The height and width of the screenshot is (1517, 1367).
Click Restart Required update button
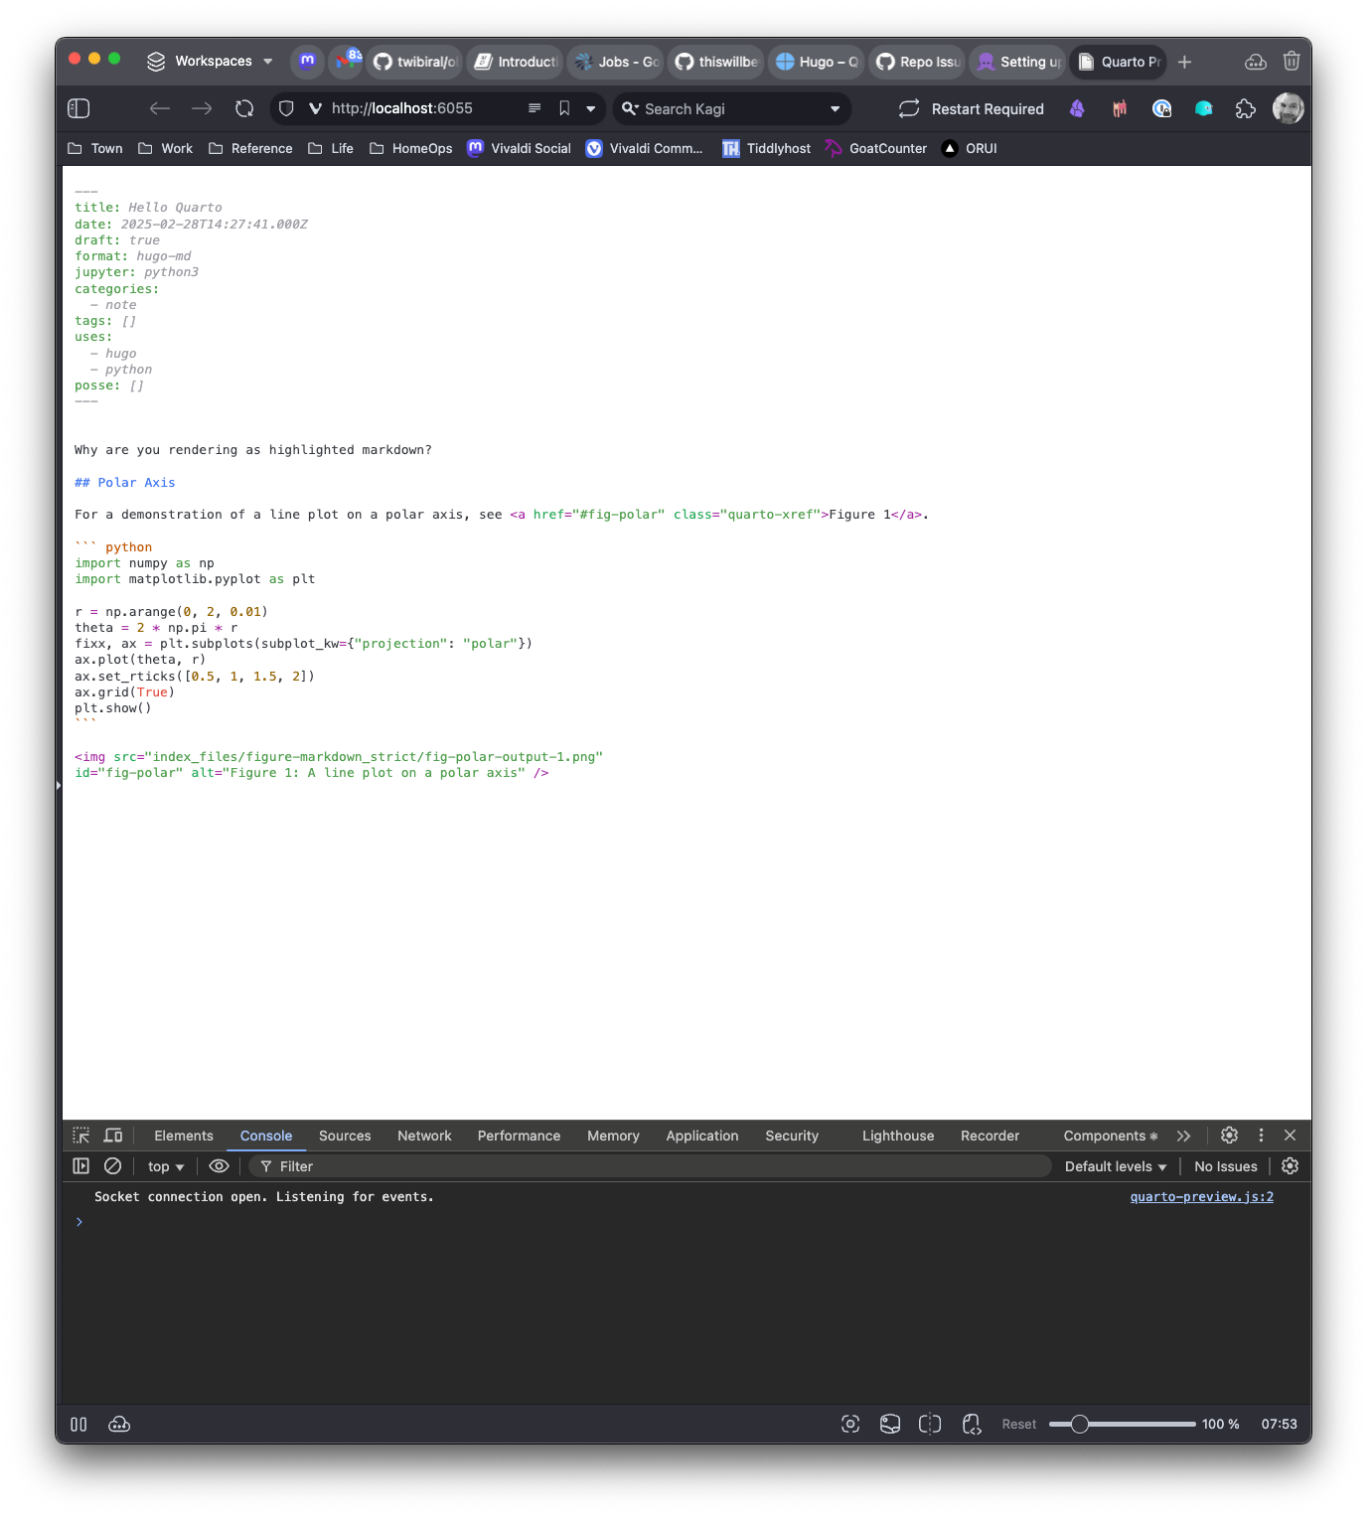[x=971, y=109]
